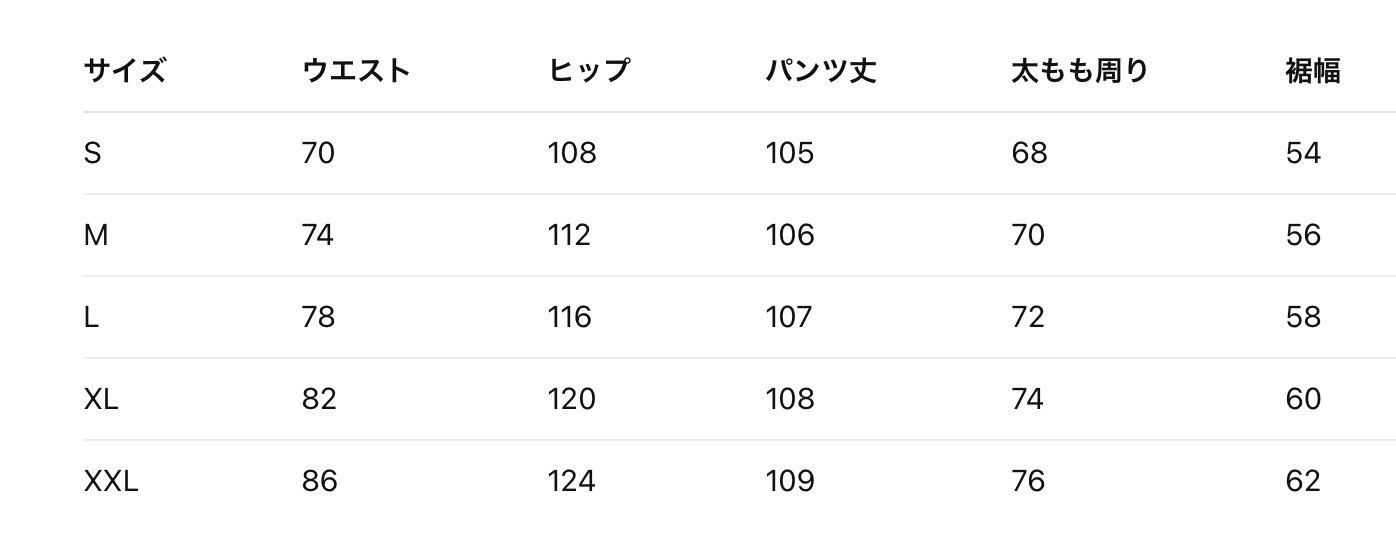Click the パンツ丈 column header

pyautogui.click(x=821, y=71)
